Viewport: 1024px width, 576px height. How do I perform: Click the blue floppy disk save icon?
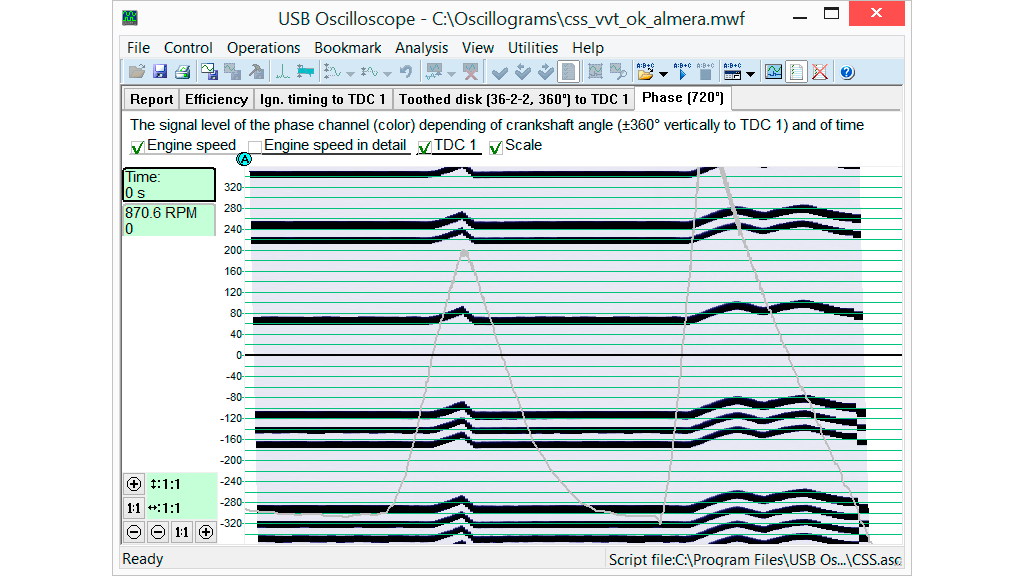coord(160,72)
